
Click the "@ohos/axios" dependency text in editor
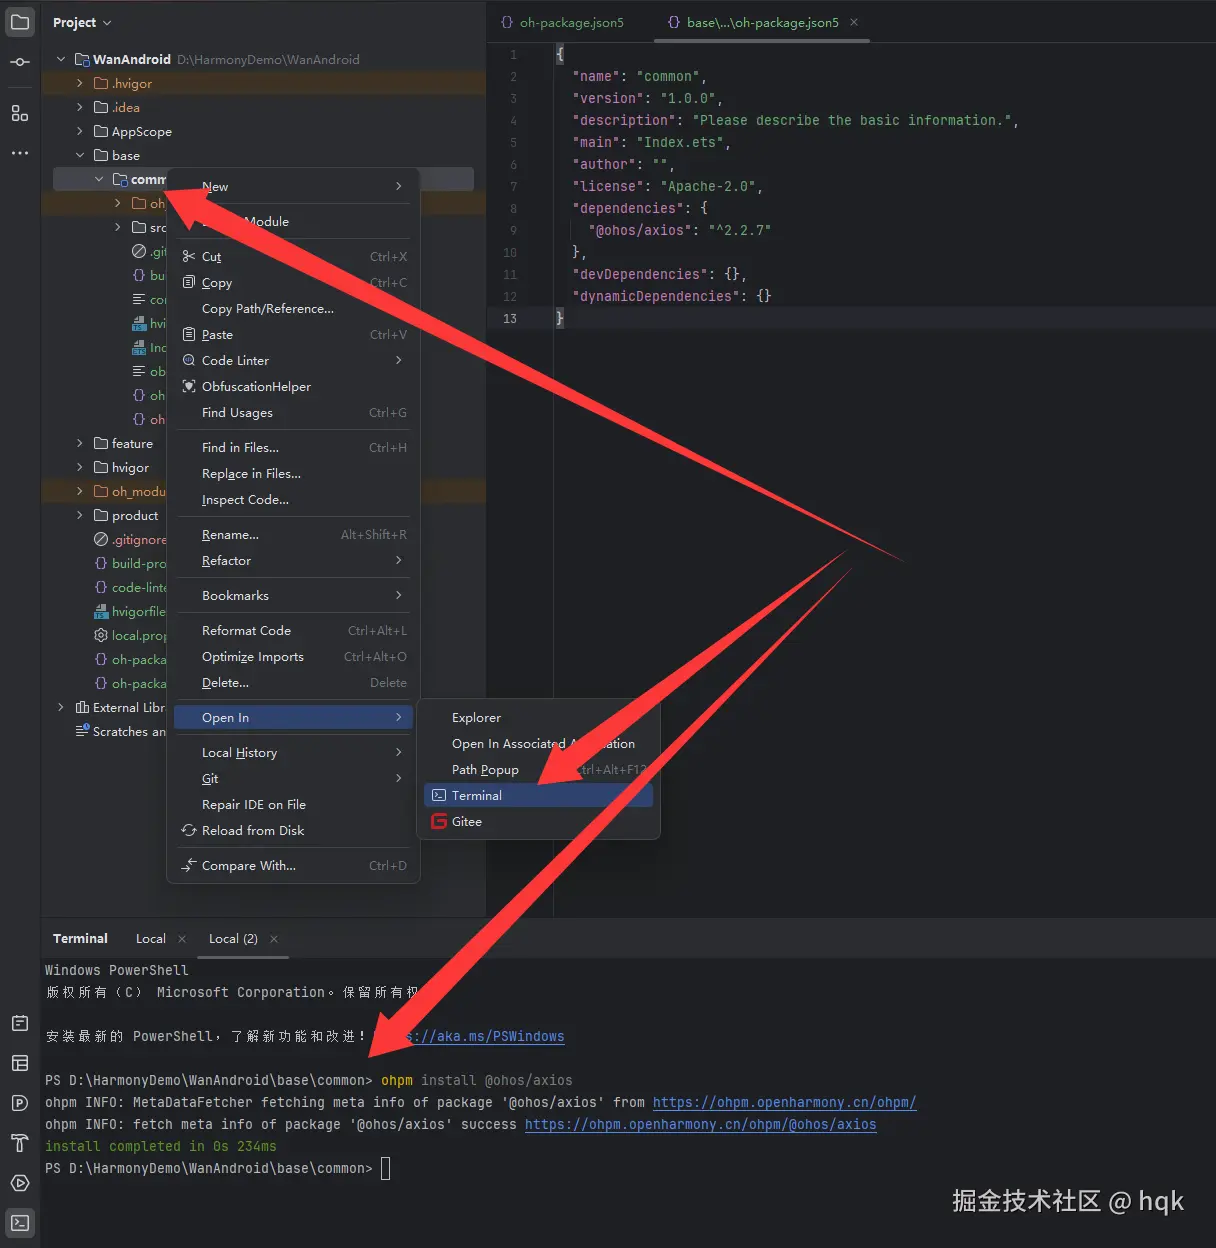tap(640, 230)
